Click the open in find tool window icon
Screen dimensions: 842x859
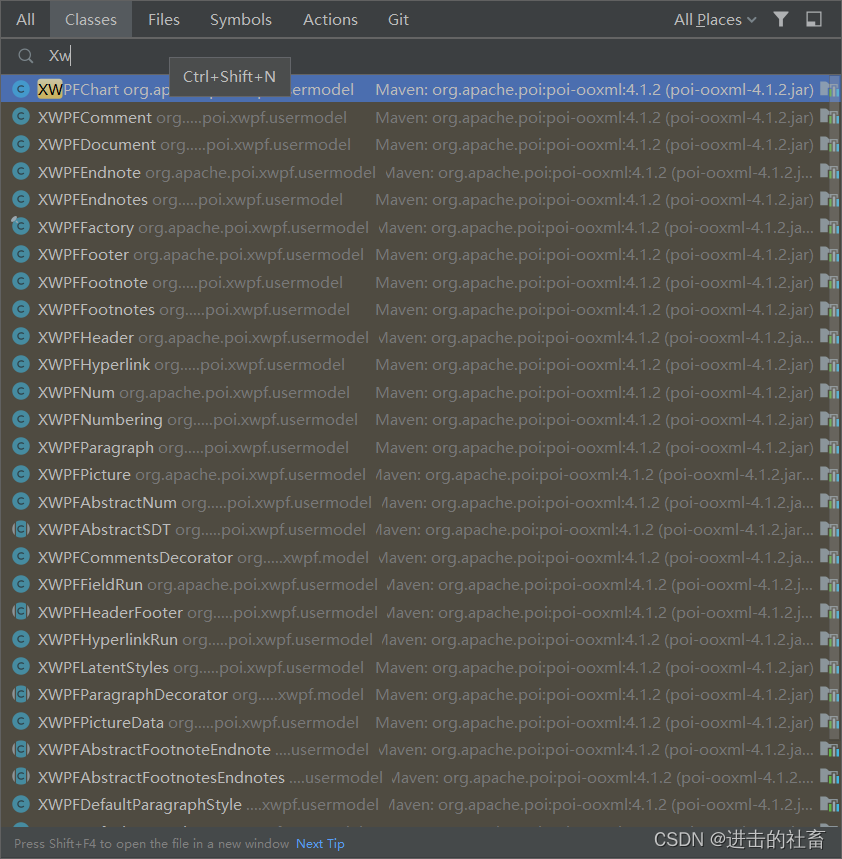[x=814, y=20]
